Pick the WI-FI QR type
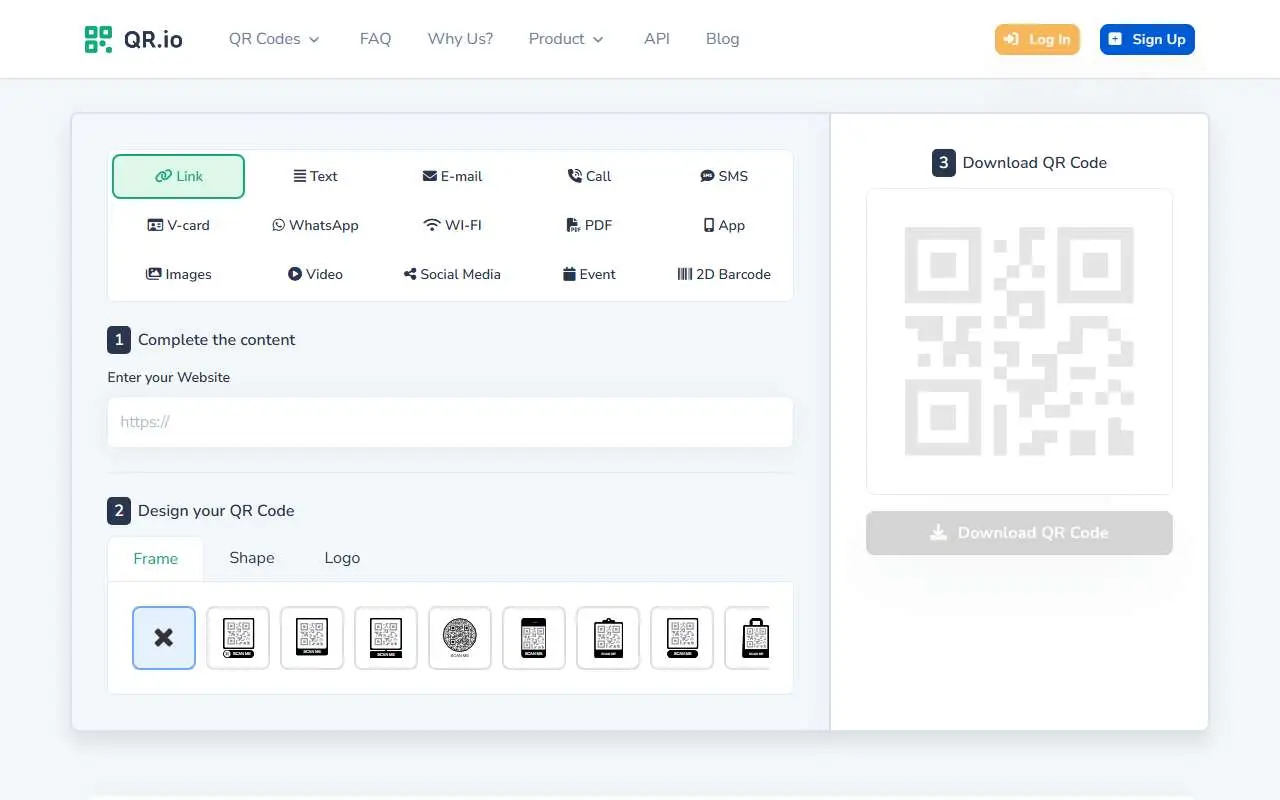Screen dimensions: 1280x800 click(x=452, y=225)
